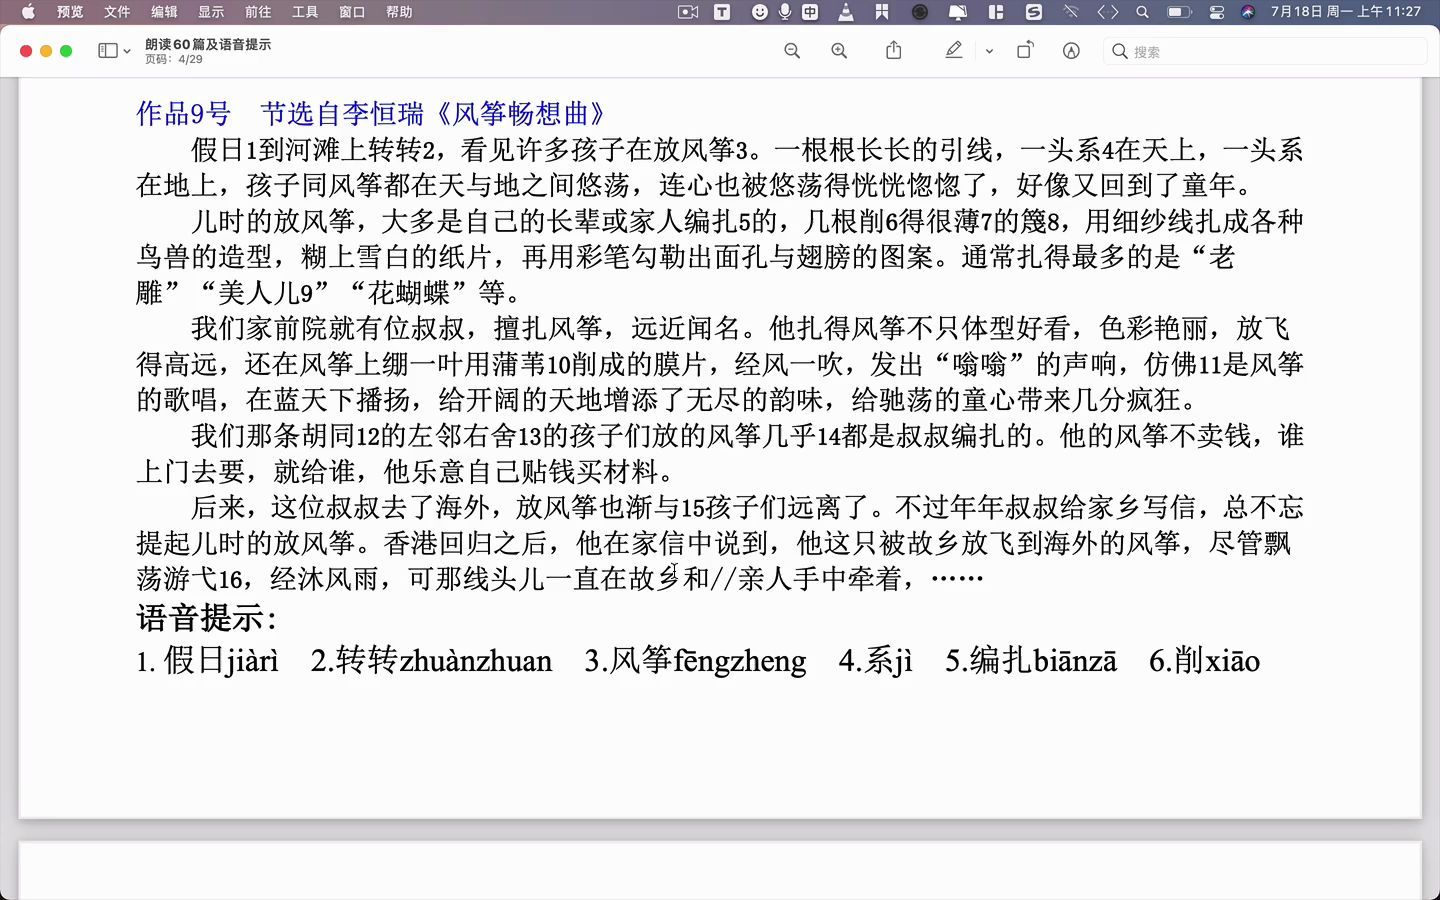Click the line starting 我们家前院就有位叔叔
1440x900 pixels.
point(741,328)
